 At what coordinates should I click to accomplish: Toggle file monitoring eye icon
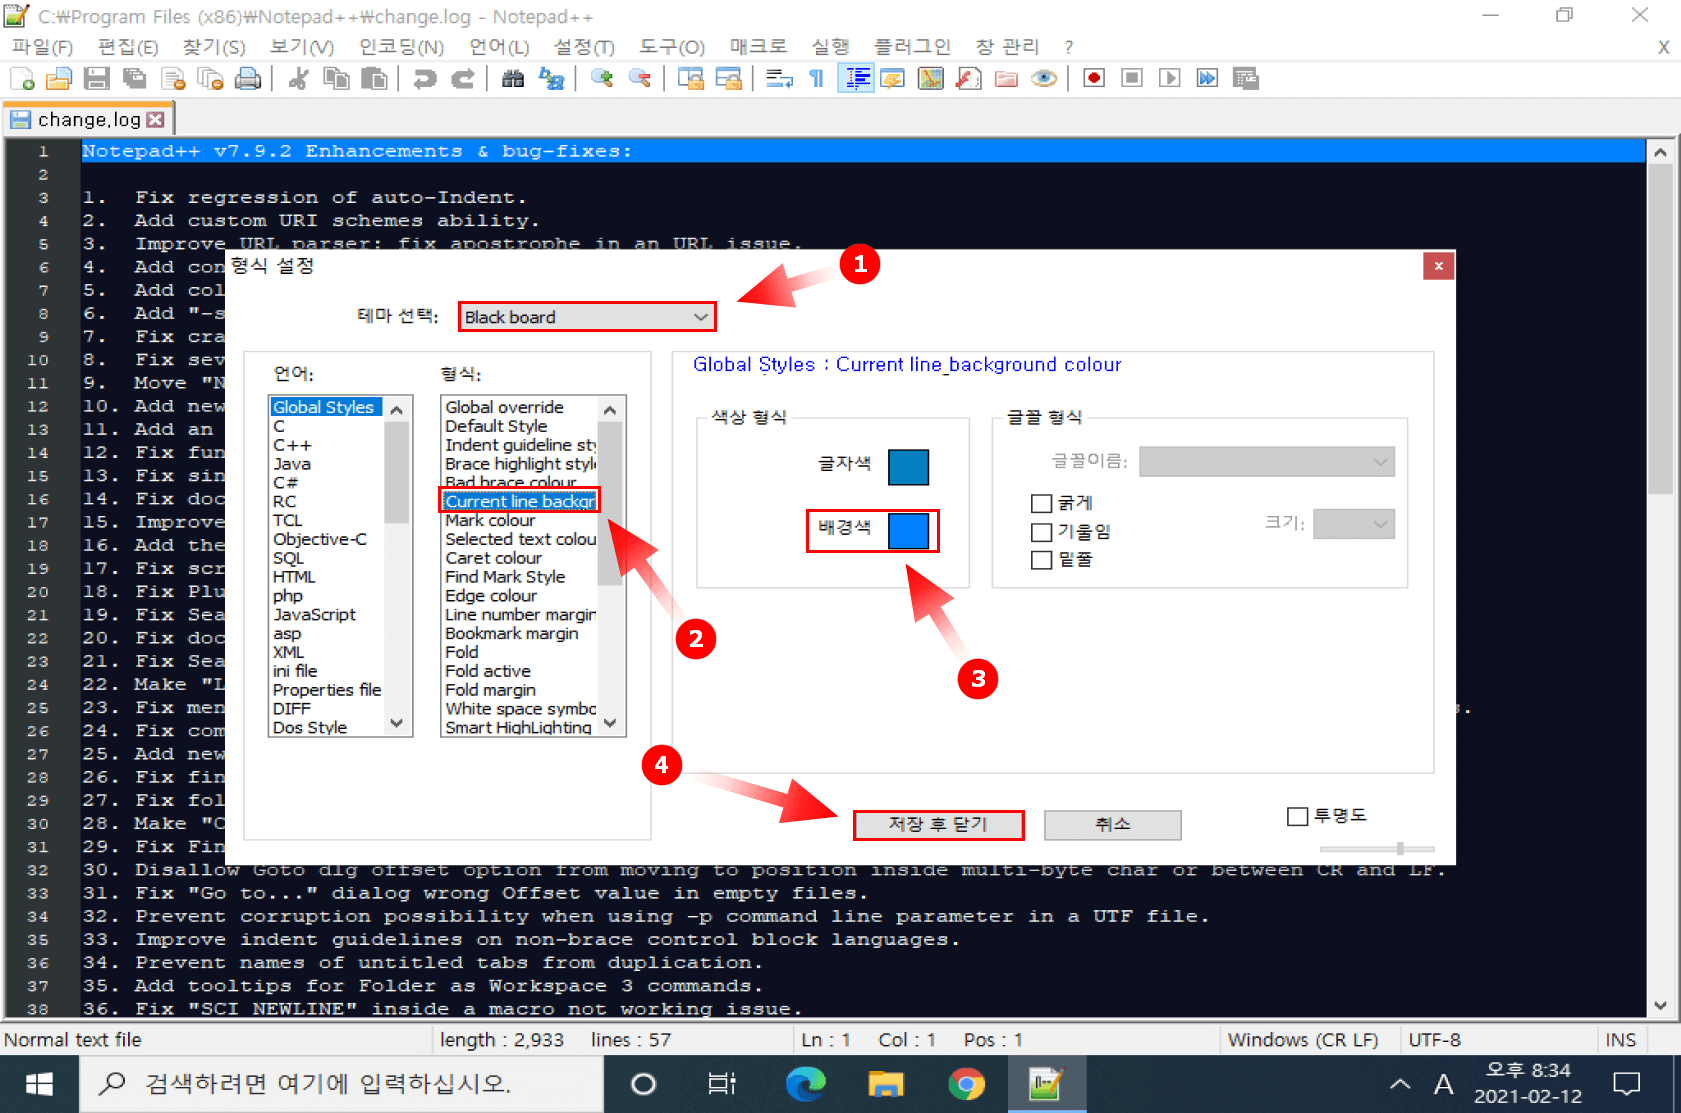pos(1044,79)
